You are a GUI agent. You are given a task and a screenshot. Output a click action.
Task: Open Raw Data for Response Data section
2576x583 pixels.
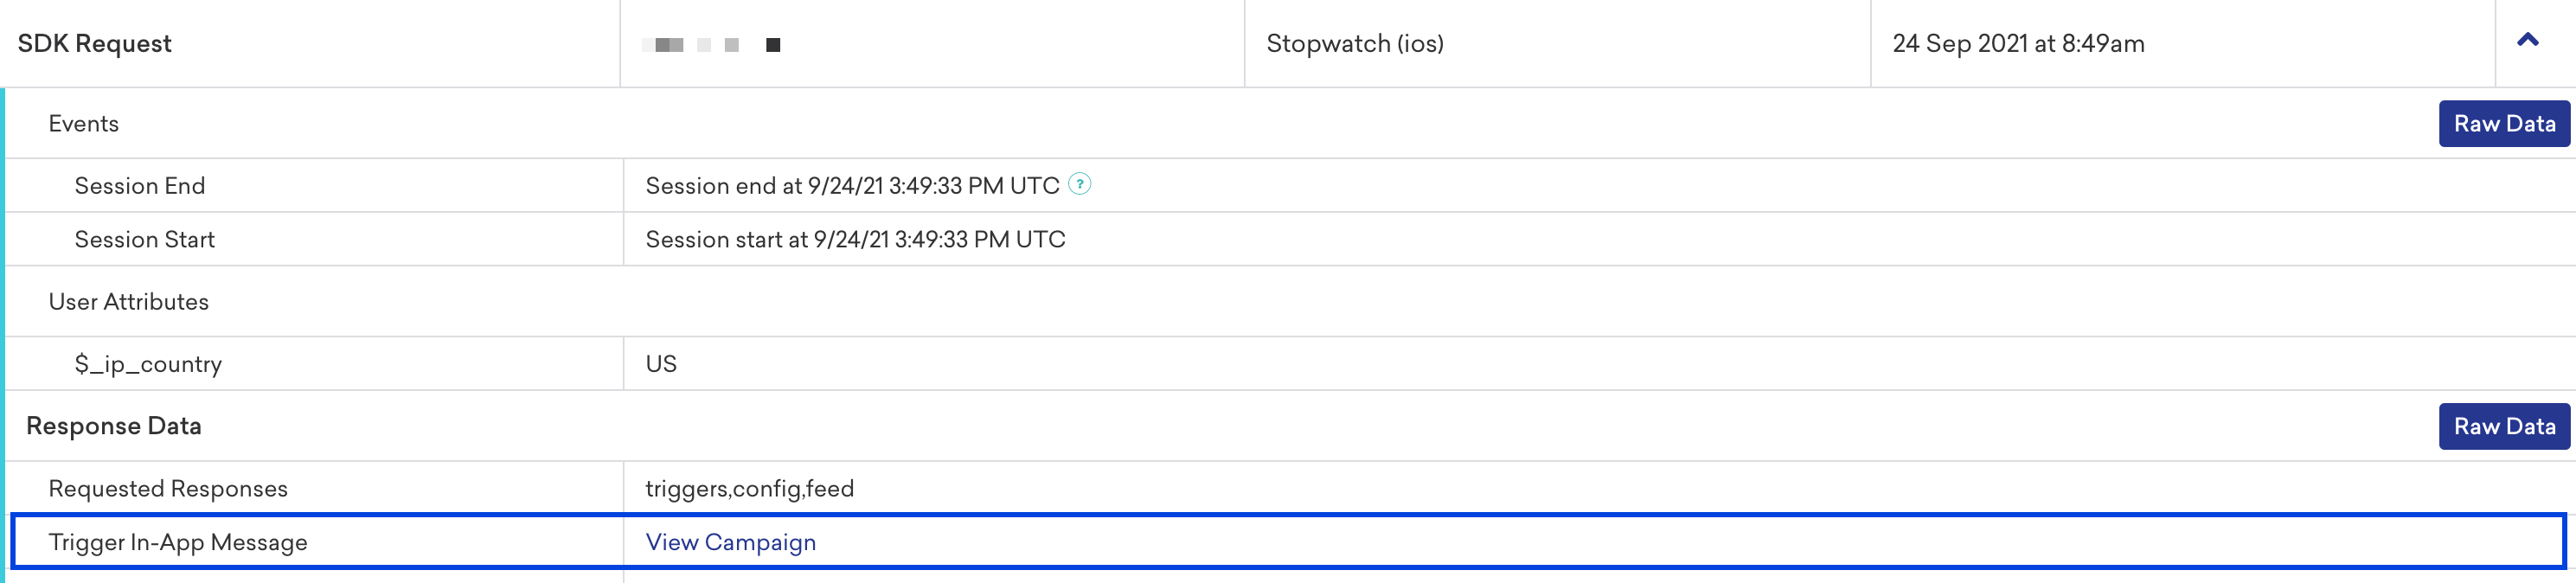[2503, 426]
